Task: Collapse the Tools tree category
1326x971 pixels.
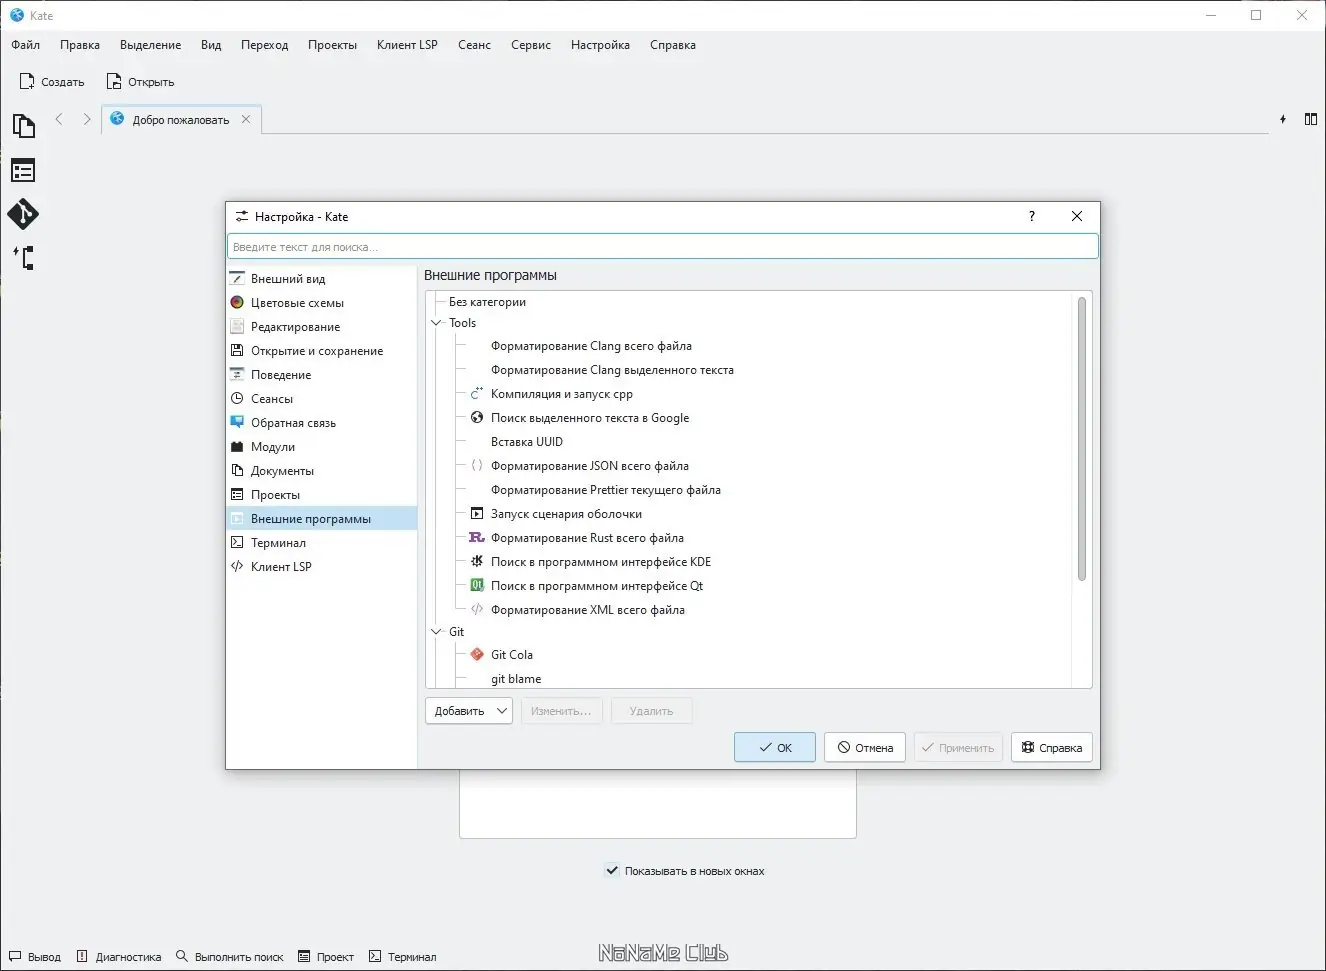Action: 436,323
